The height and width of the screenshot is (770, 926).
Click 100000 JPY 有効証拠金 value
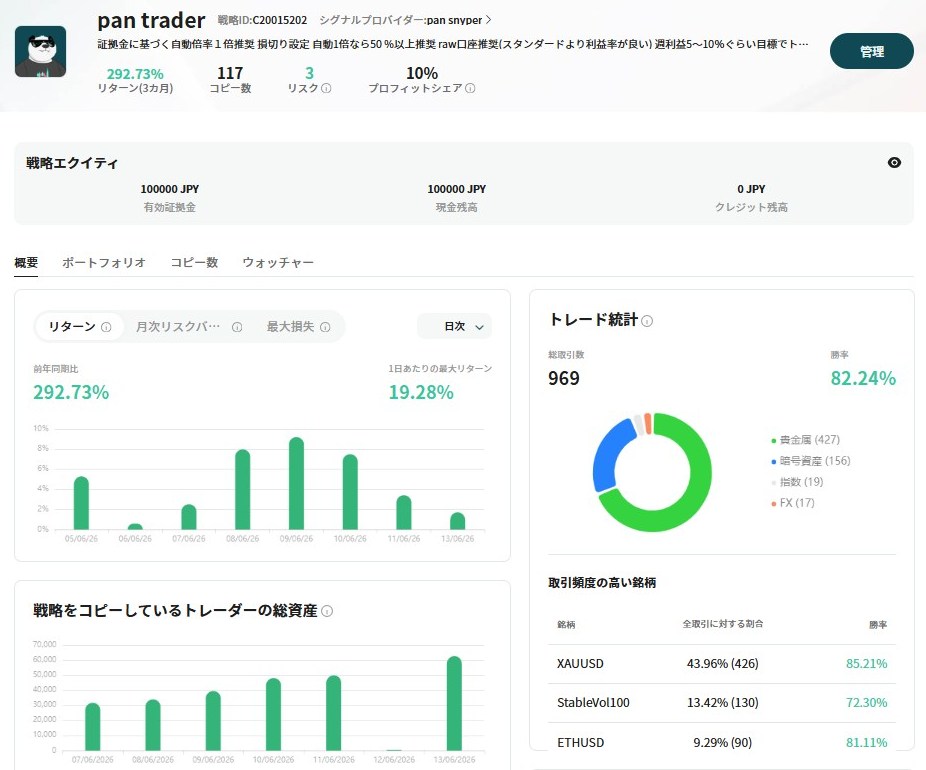[x=169, y=189]
